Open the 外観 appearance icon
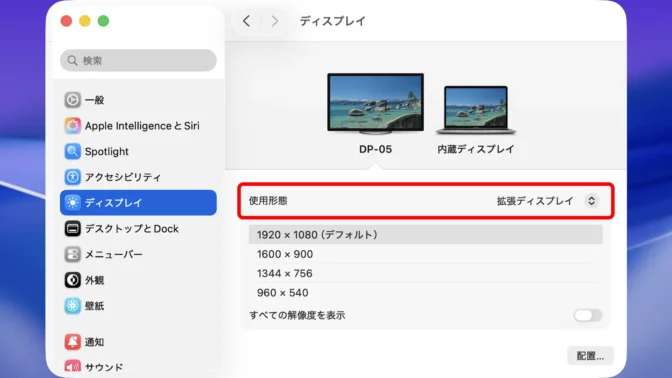Image resolution: width=672 pixels, height=378 pixels. (72, 280)
